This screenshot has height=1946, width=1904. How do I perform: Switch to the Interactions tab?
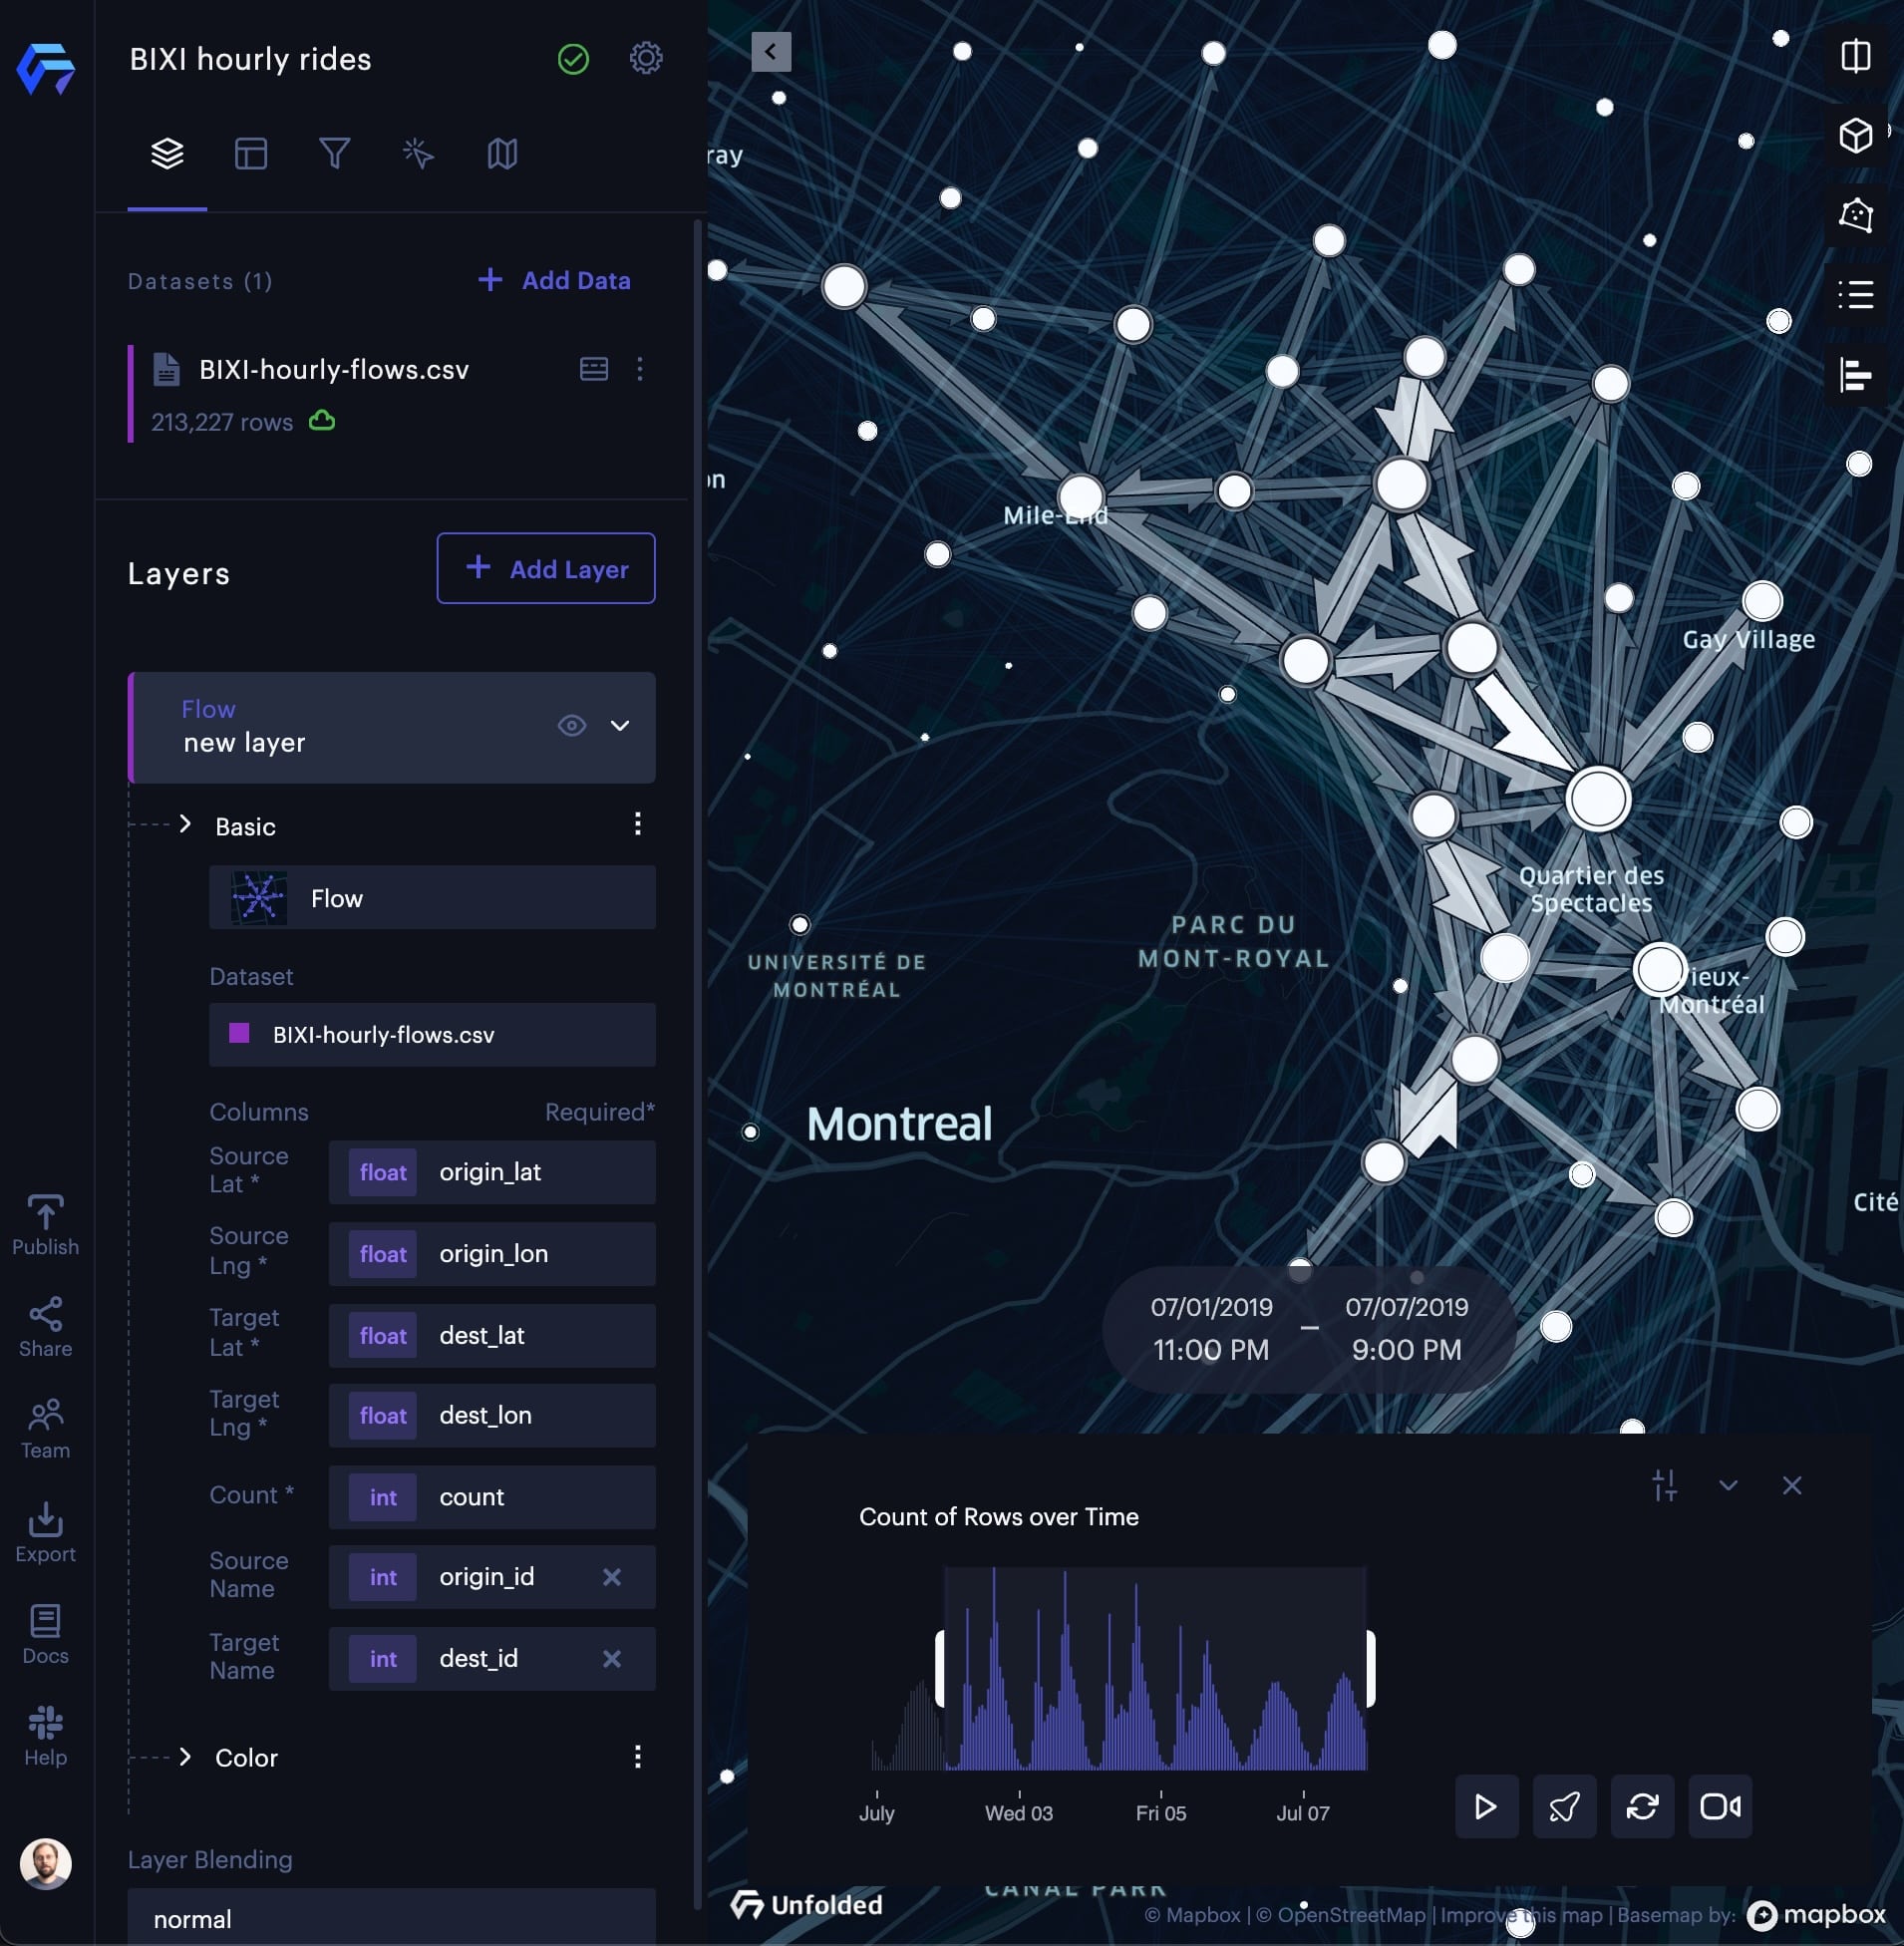click(x=418, y=154)
